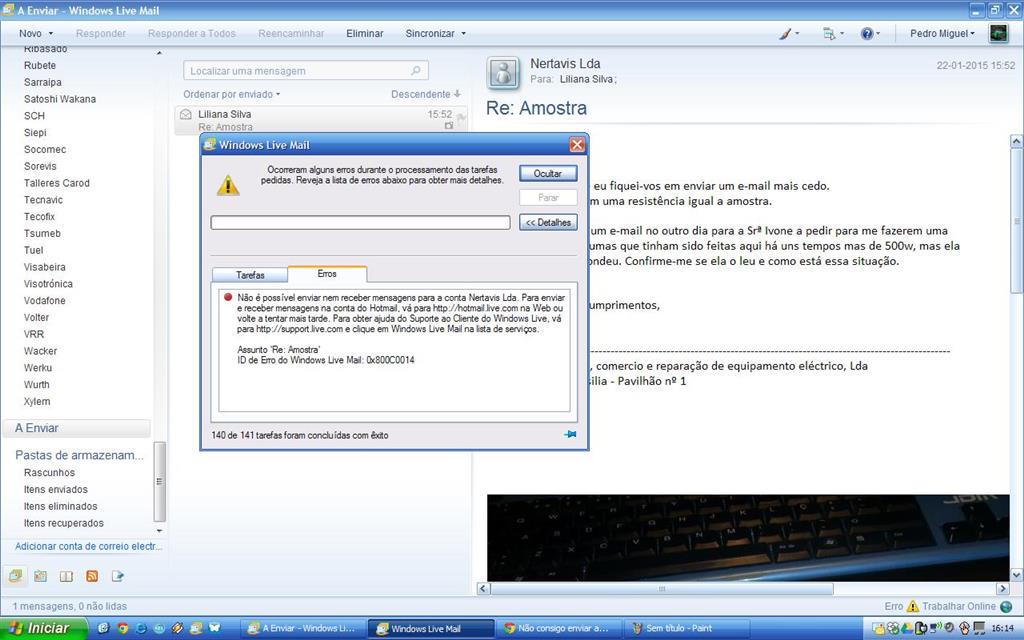Open the blue Help question mark icon
This screenshot has width=1024, height=640.
(x=869, y=33)
